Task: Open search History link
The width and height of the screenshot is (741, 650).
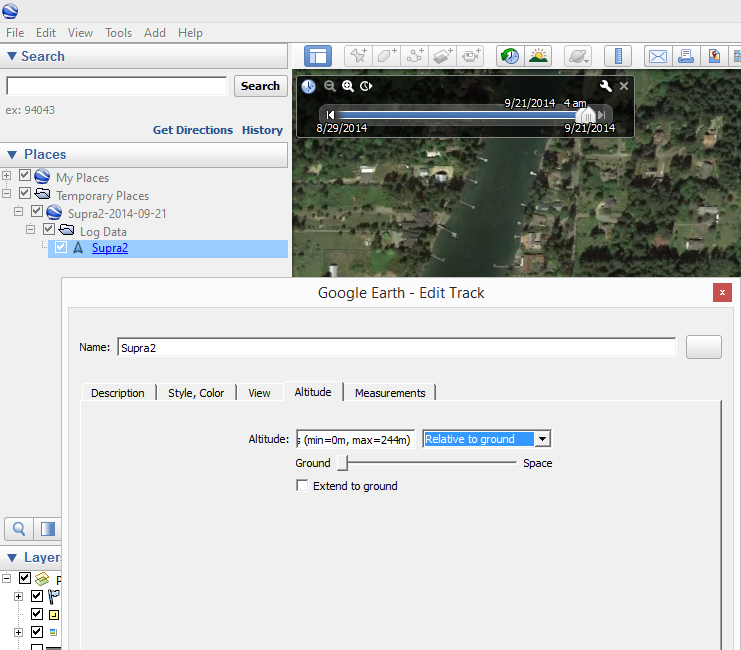Action: coord(262,130)
